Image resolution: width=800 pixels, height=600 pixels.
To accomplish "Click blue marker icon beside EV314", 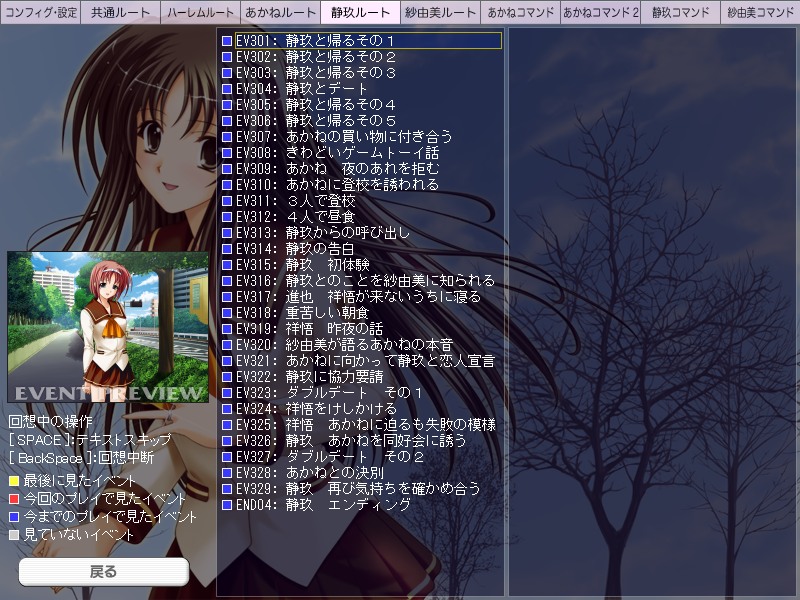I will click(227, 249).
